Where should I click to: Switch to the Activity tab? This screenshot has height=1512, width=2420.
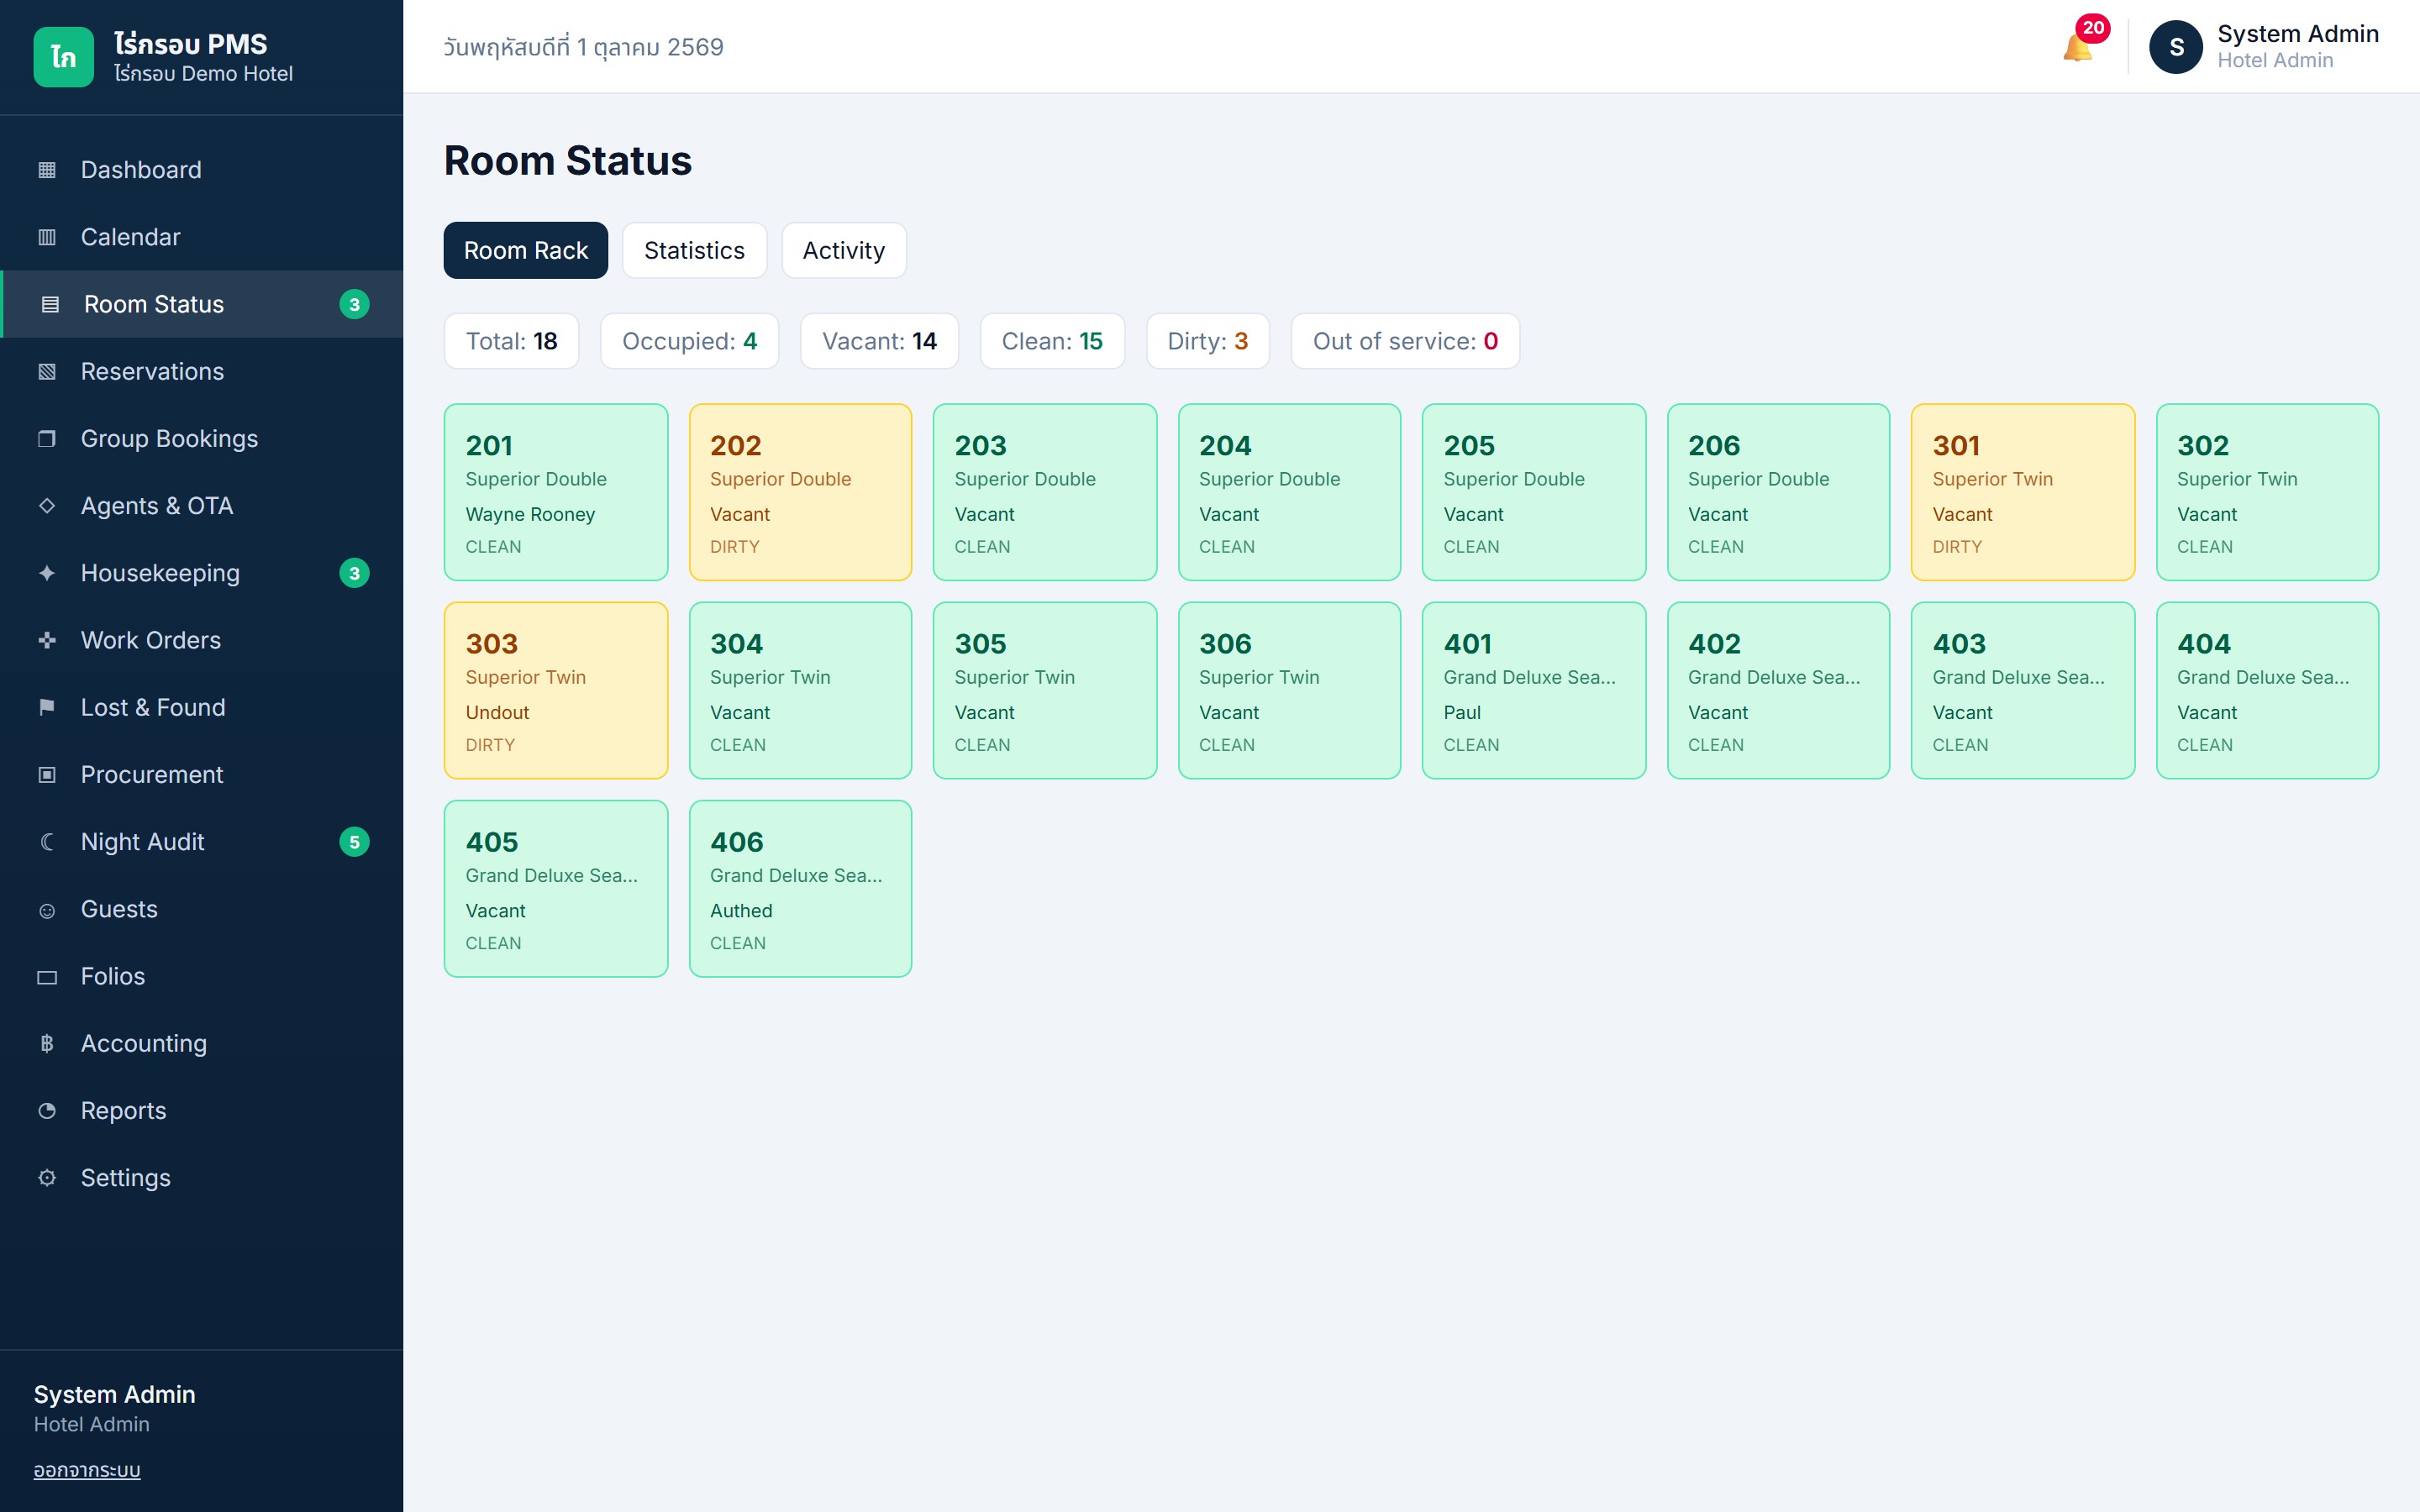point(844,250)
